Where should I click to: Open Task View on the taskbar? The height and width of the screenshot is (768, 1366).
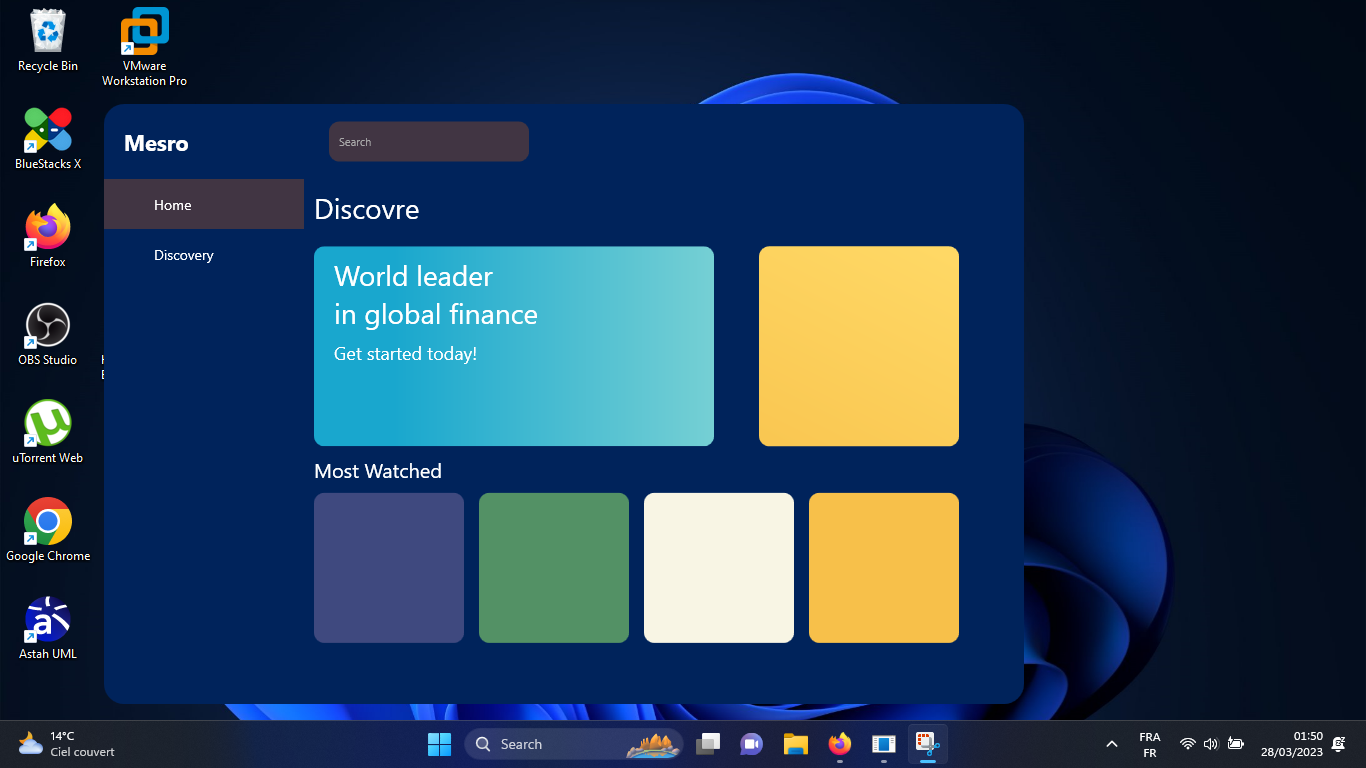[708, 744]
